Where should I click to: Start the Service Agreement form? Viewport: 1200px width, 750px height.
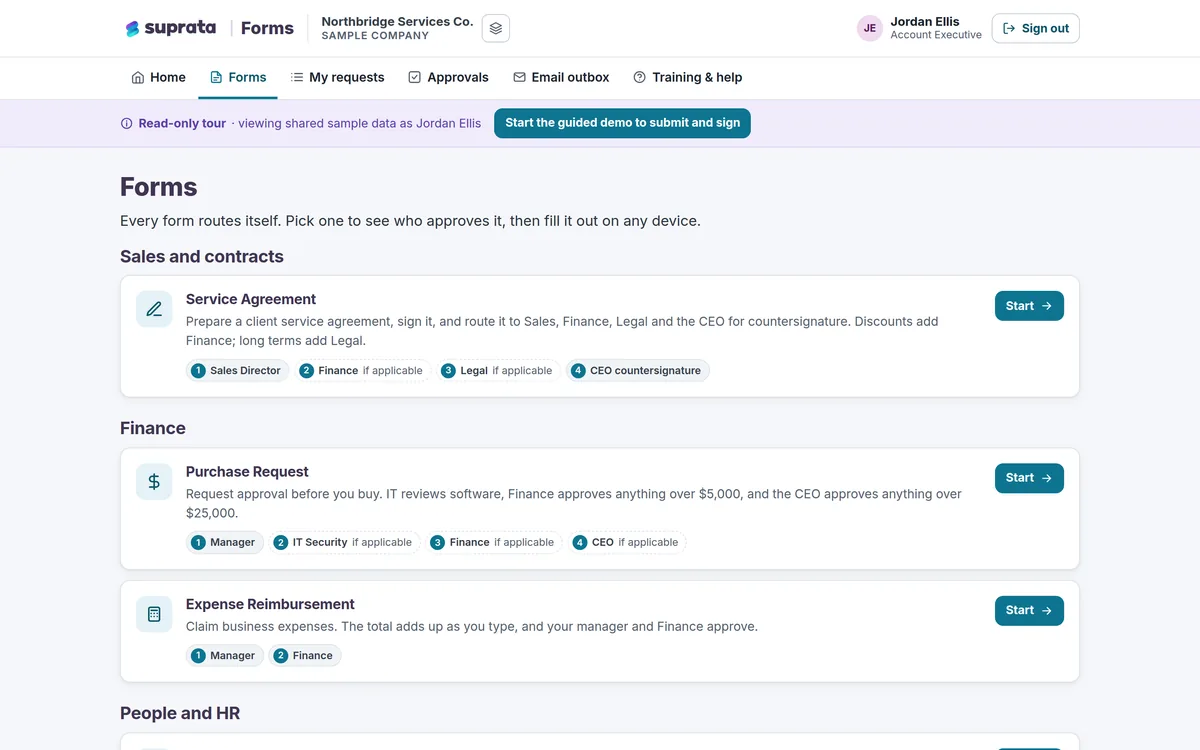tap(1029, 306)
